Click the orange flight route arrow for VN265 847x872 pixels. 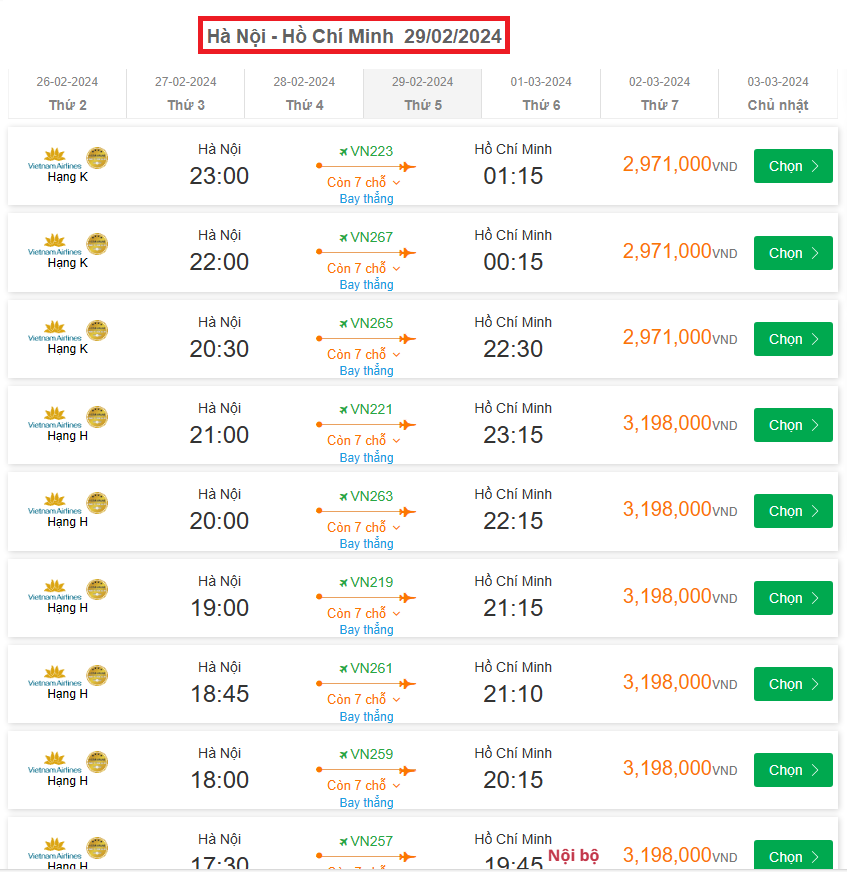(x=366, y=339)
